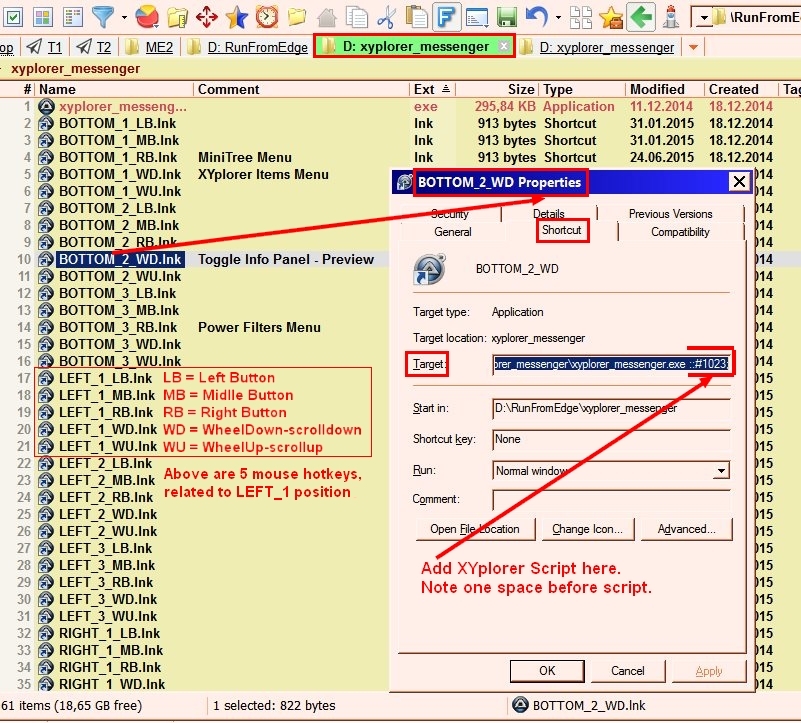Click the scissors cut icon
Viewport: 801px width, 723px height.
point(388,16)
